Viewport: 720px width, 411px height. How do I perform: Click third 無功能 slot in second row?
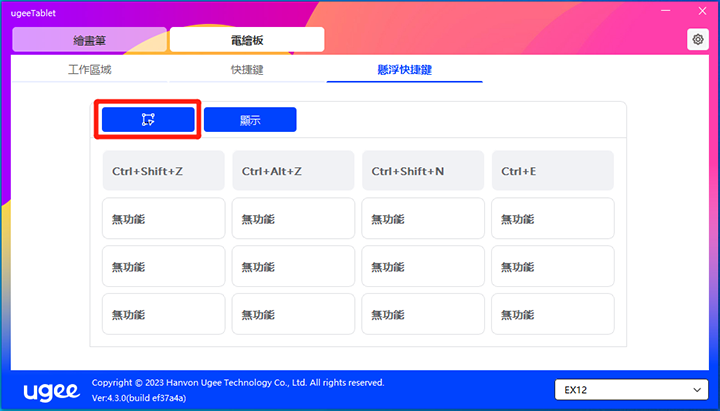pyautogui.click(x=423, y=219)
